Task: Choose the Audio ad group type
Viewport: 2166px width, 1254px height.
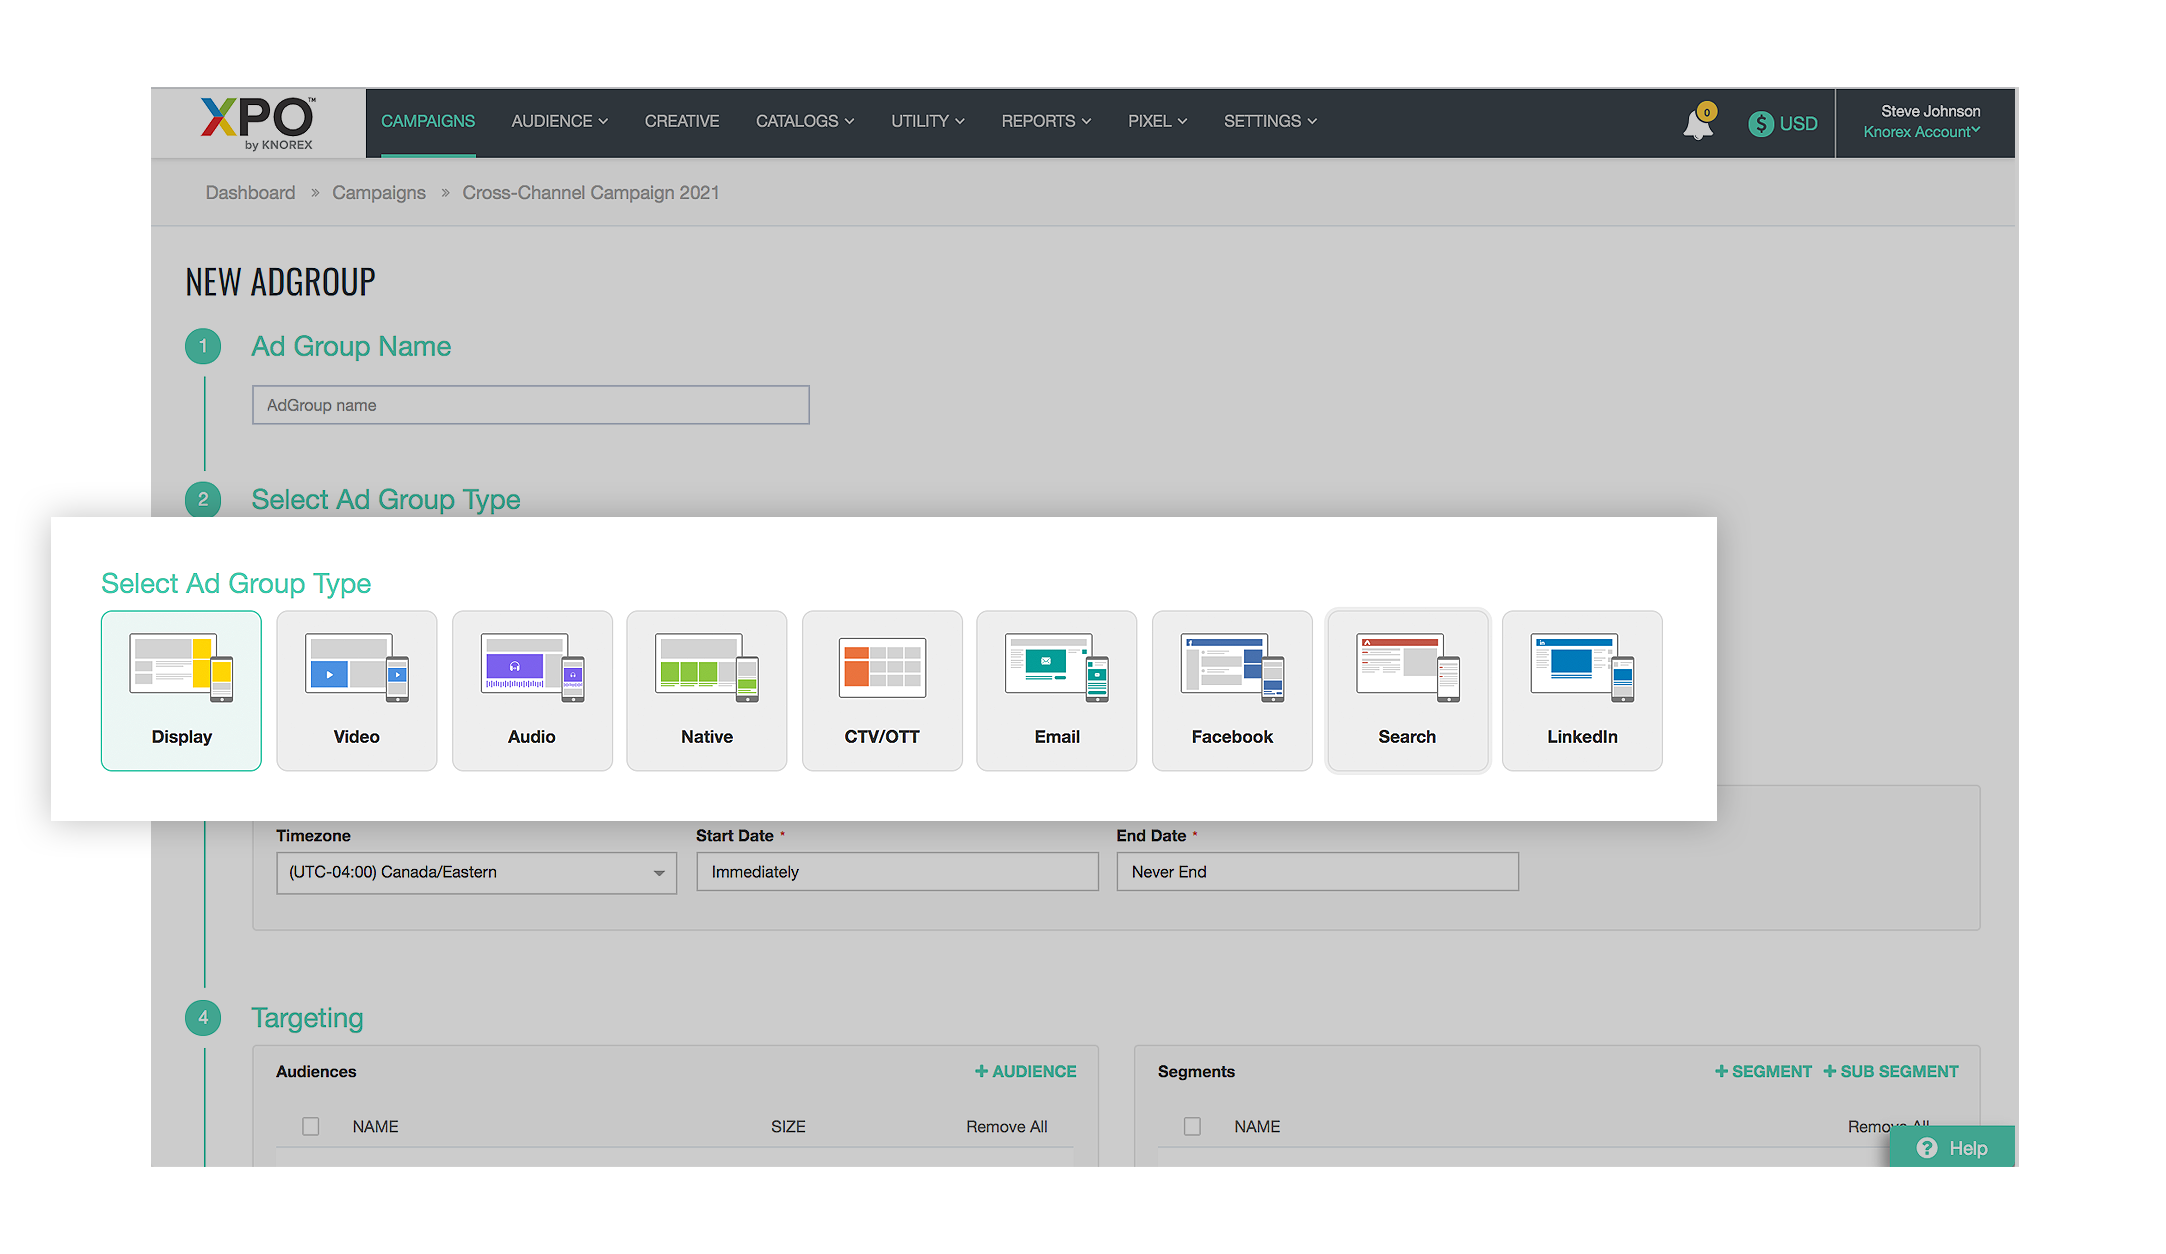Action: [531, 690]
